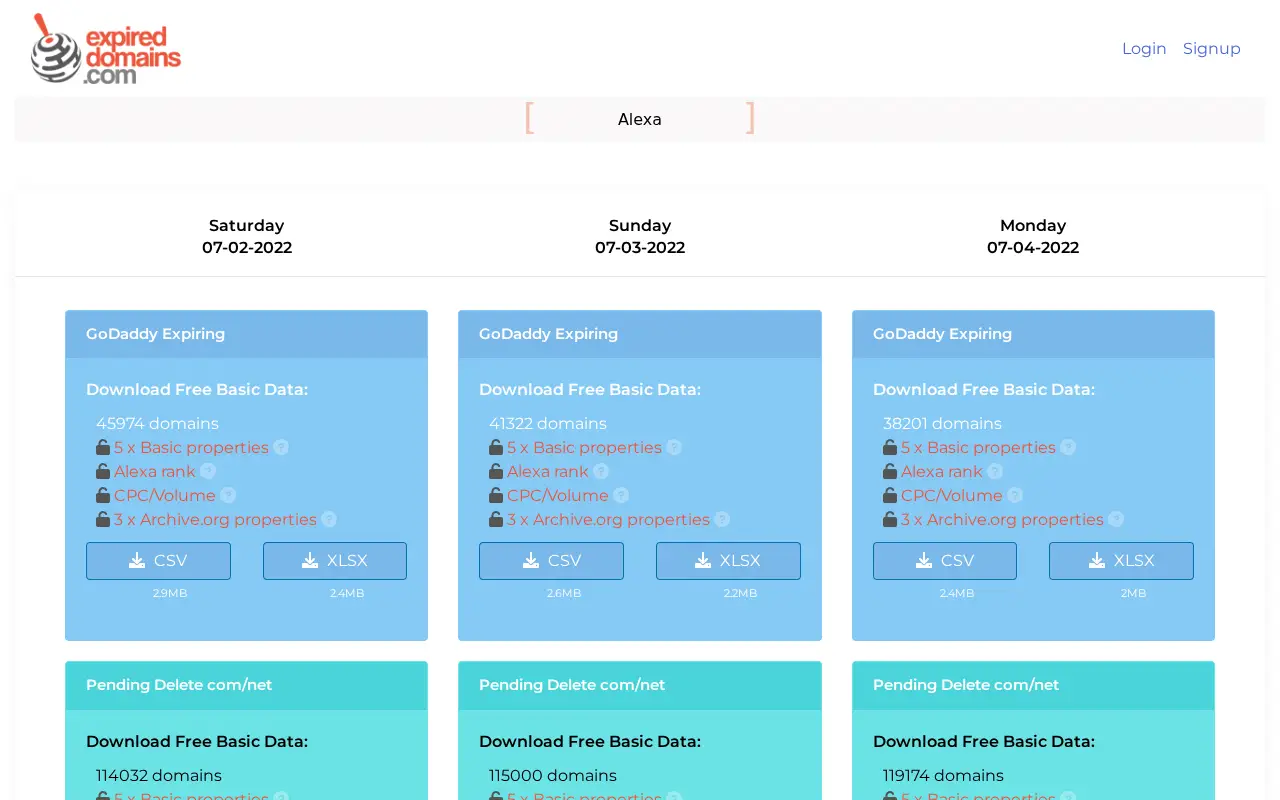Viewport: 1280px width, 800px height.
Task: Open help icon beside Sunday GoDaddy 5 x Basic properties
Action: (674, 447)
